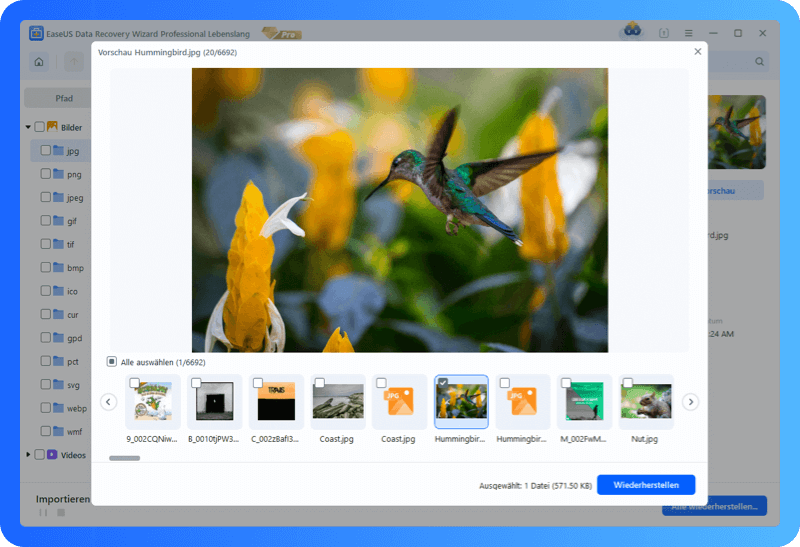The width and height of the screenshot is (800, 547).
Task: Expand the Videos tree node
Action: 29,455
